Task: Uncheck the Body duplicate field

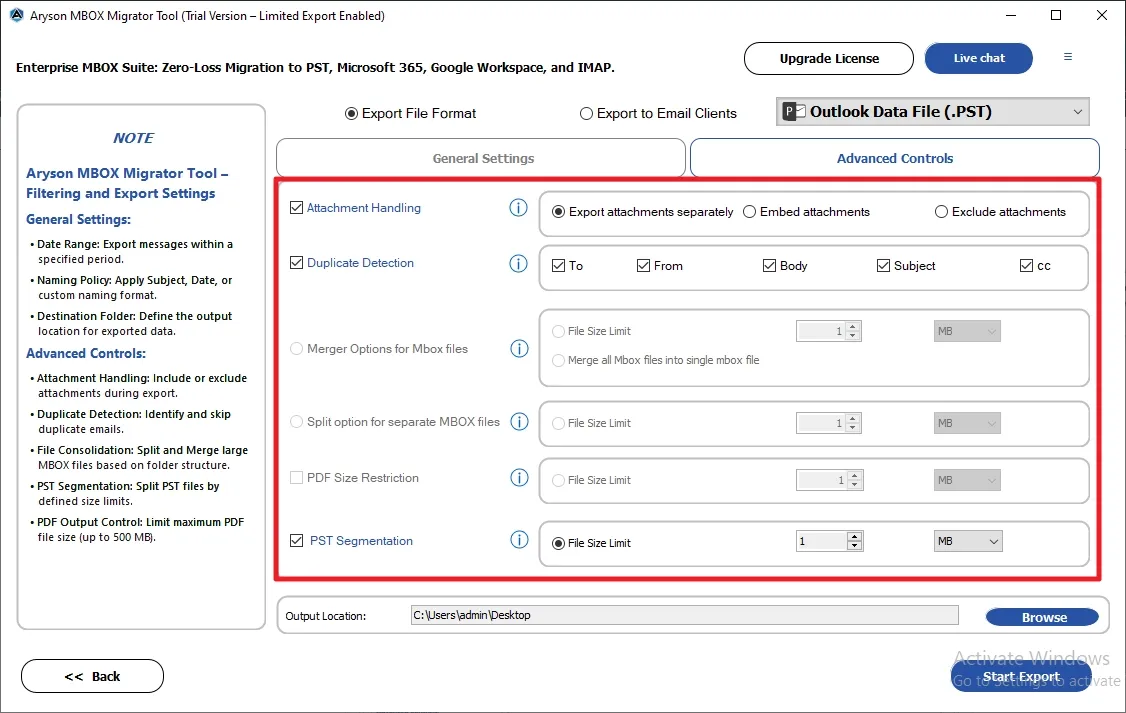Action: click(769, 266)
